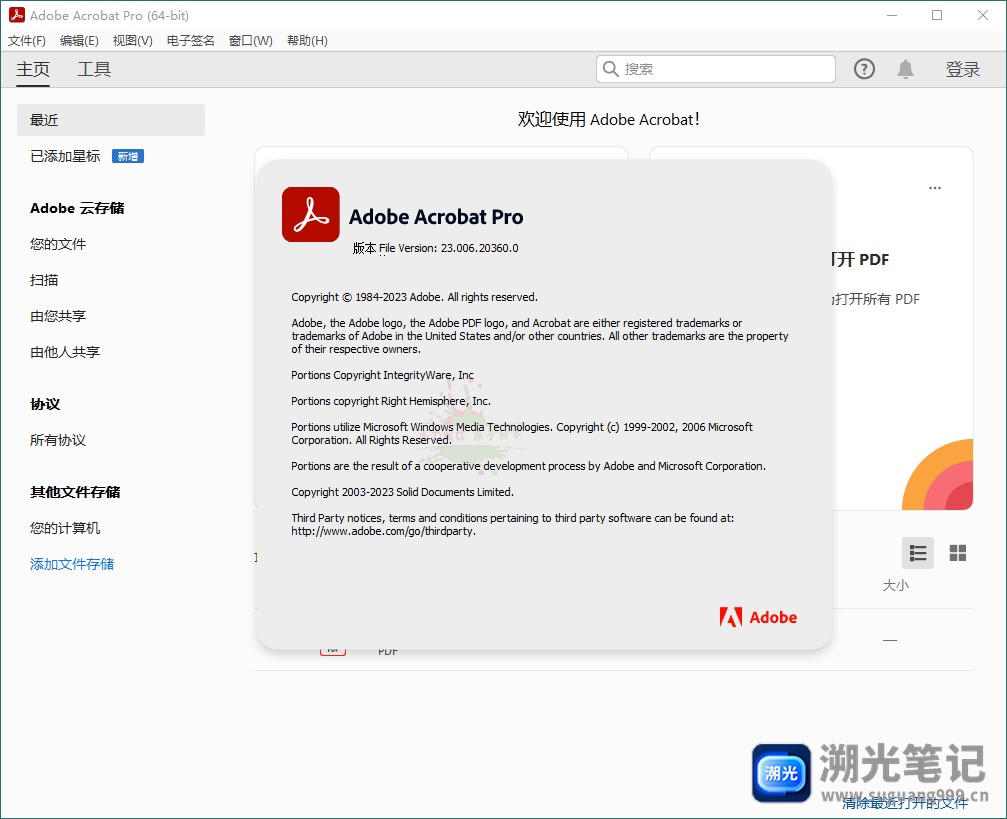Select 已添加星标 in the sidebar

click(65, 156)
